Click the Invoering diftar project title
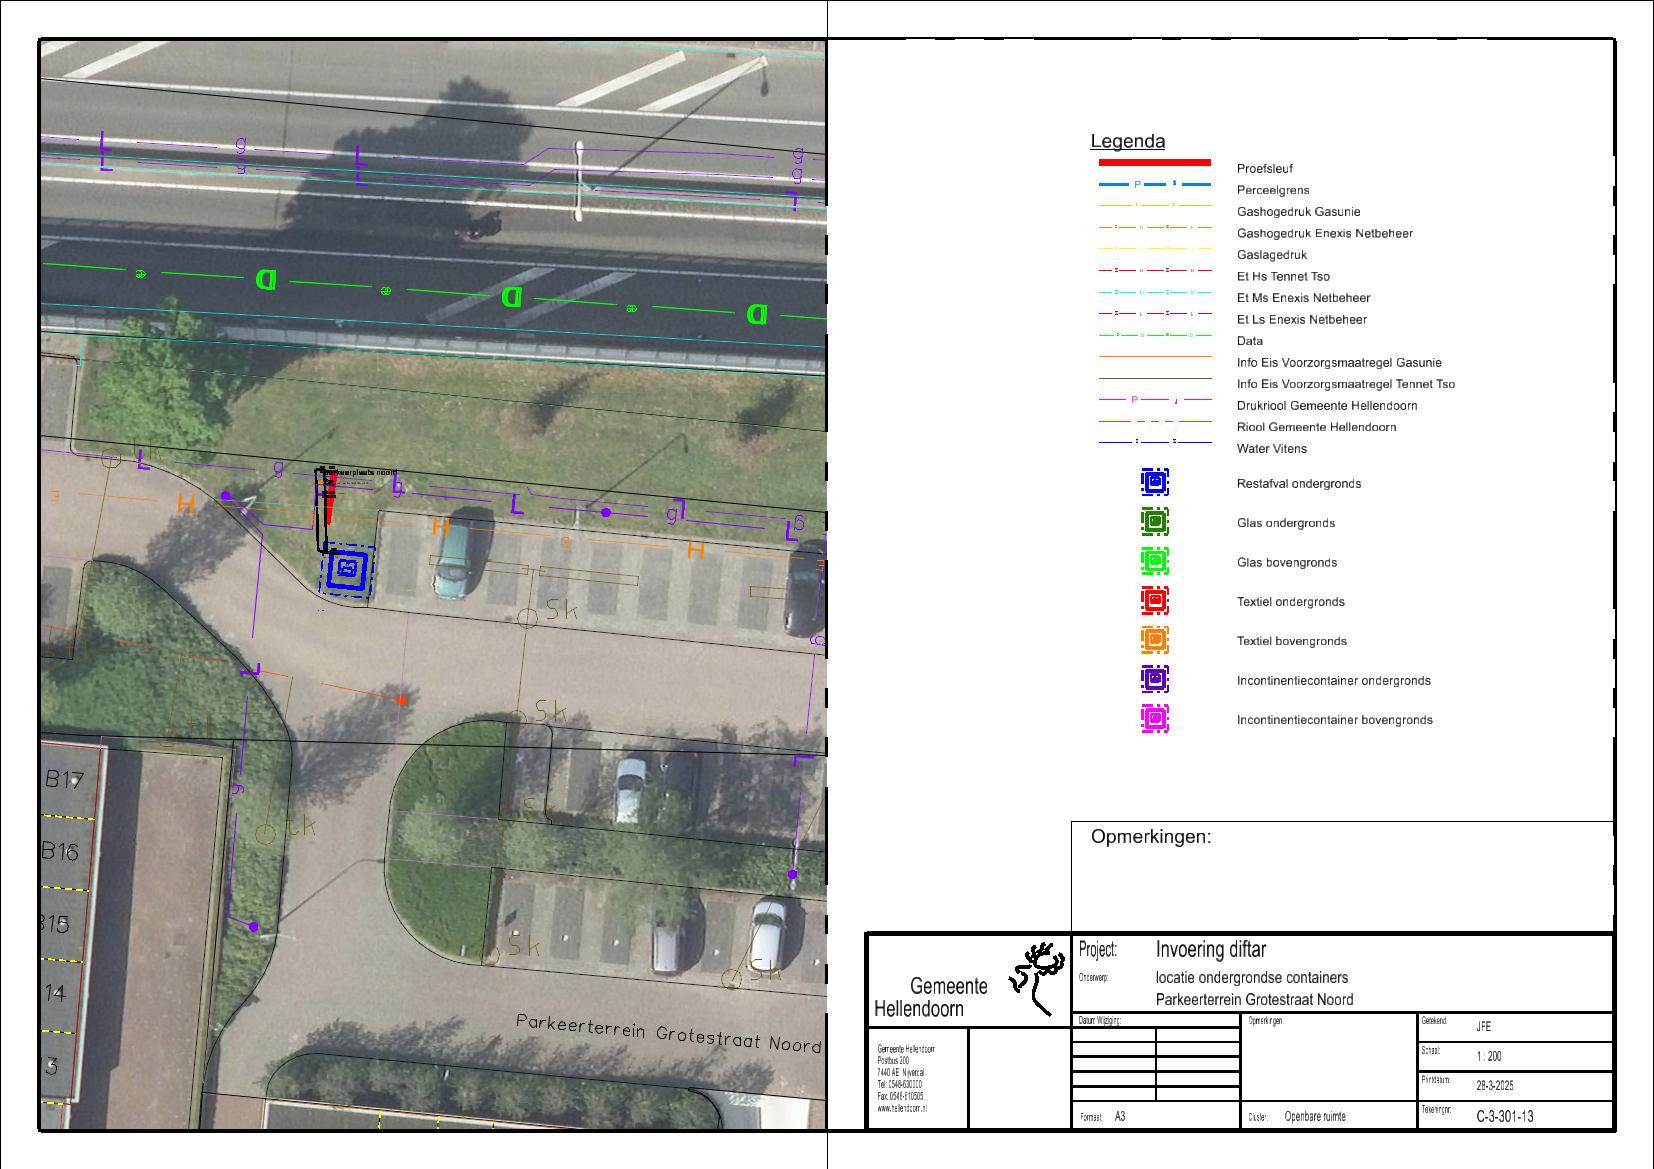 pyautogui.click(x=1210, y=950)
